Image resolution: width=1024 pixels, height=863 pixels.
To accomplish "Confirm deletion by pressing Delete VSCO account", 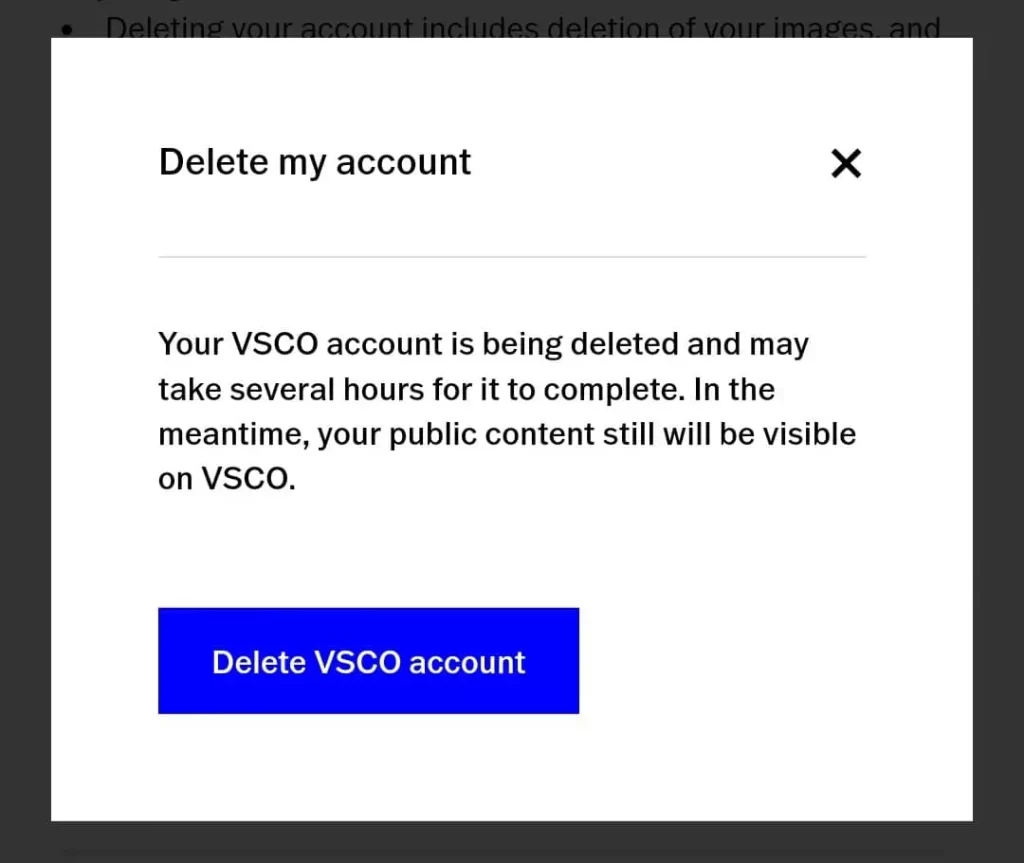I will coord(368,660).
